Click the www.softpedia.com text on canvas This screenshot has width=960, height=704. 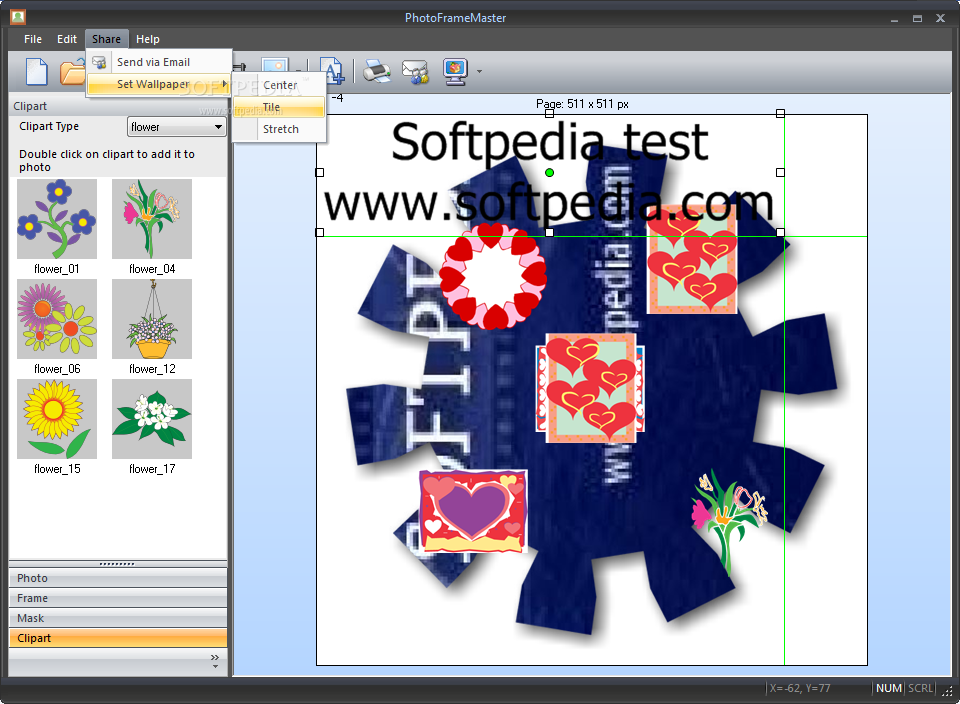click(549, 203)
